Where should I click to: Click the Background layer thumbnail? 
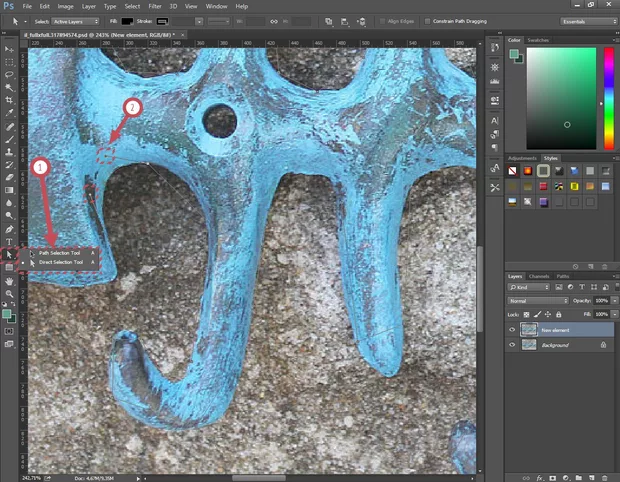click(528, 344)
